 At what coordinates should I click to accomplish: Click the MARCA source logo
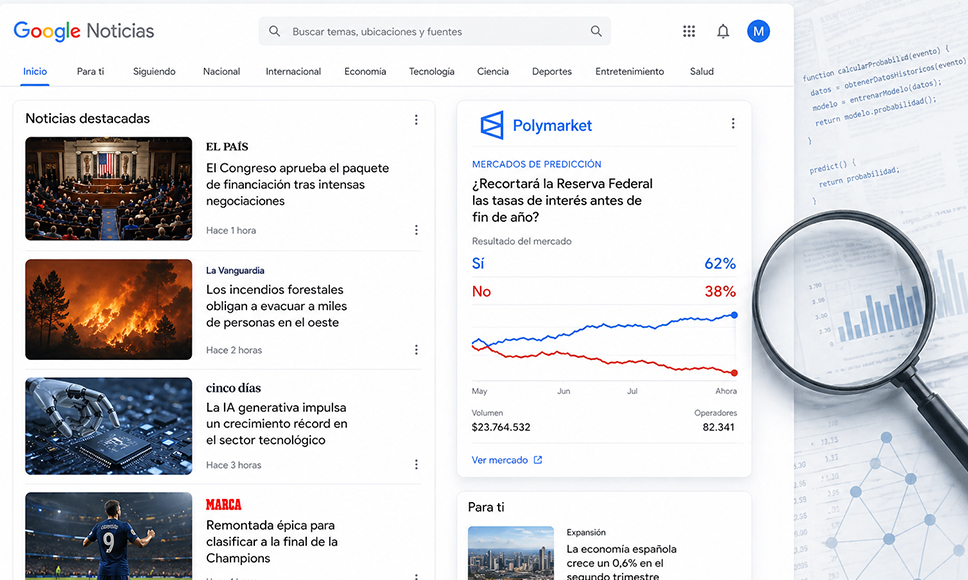pyautogui.click(x=223, y=505)
